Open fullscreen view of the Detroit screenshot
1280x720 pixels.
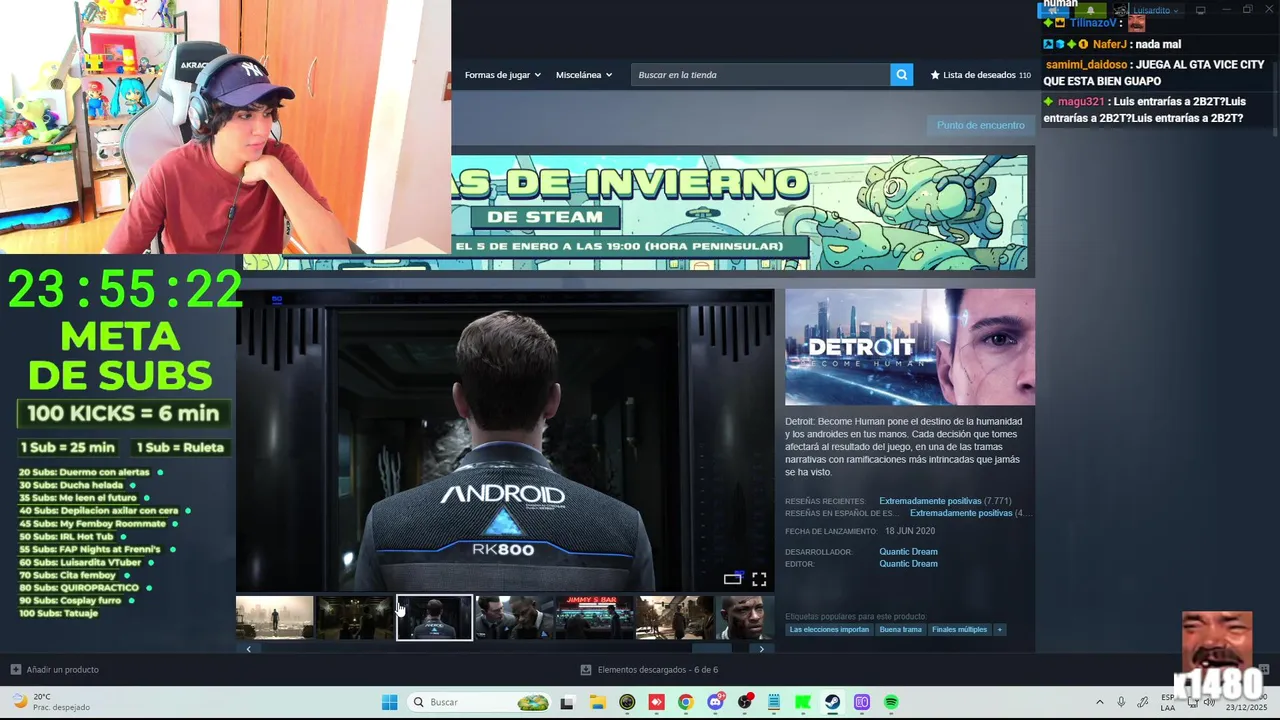pos(759,579)
